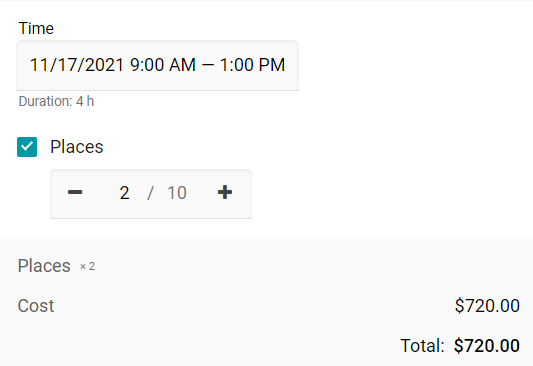This screenshot has height=366, width=533.
Task: Increase places with the plus icon
Action: 225,192
